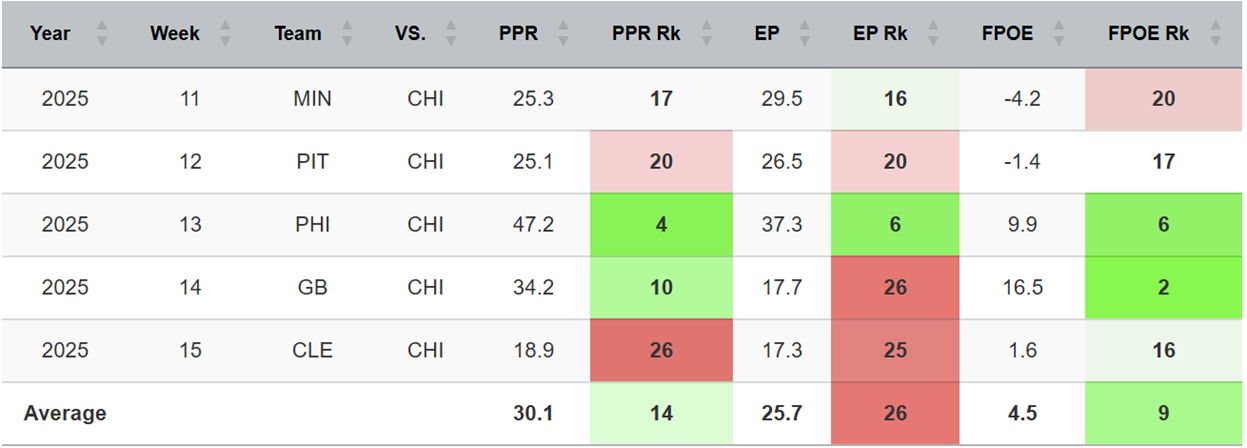1247x448 pixels.
Task: Click the sort arrows beside Year
Action: (101, 34)
